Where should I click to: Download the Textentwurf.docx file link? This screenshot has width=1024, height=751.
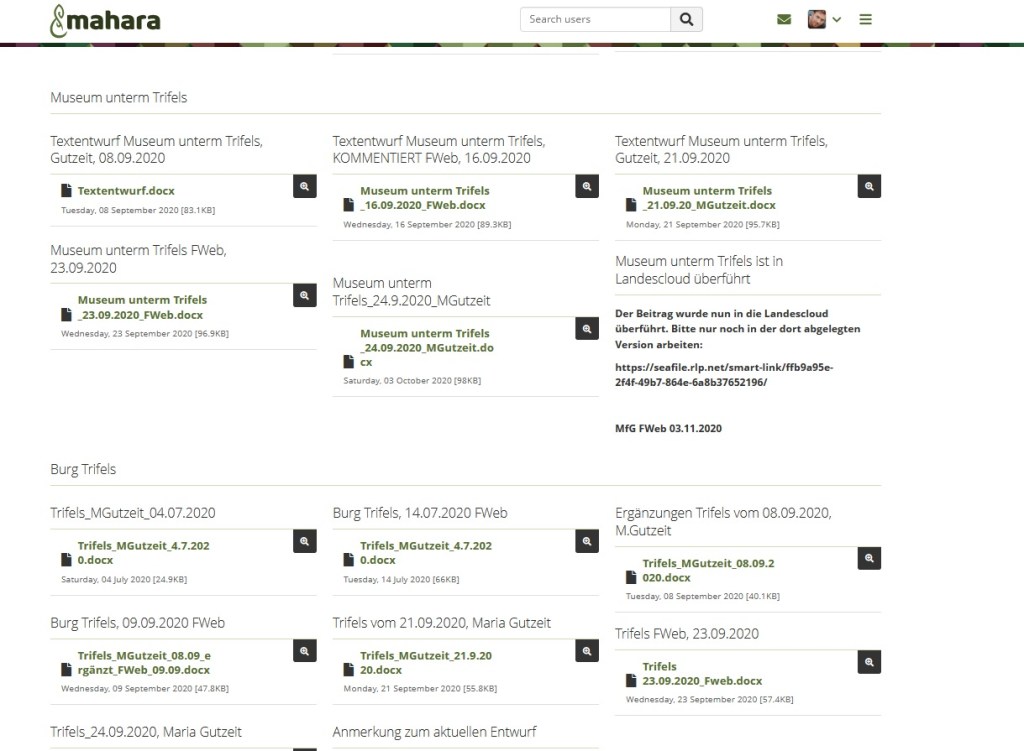(126, 191)
